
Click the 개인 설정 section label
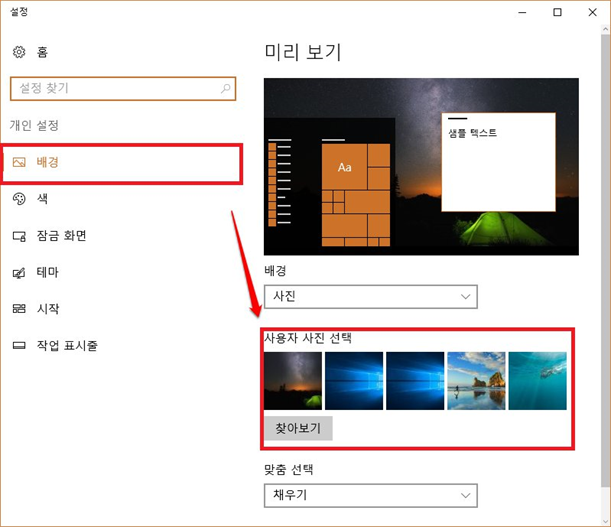[34, 125]
